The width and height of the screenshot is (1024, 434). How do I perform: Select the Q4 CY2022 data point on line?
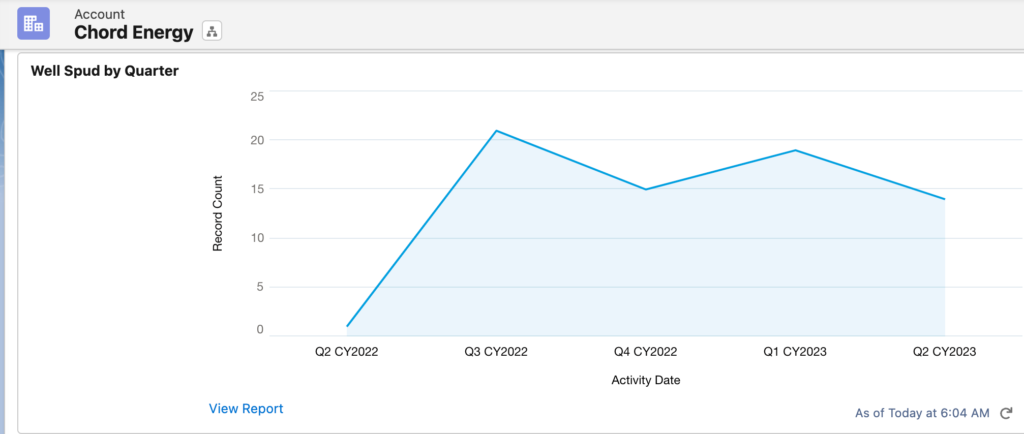[x=646, y=189]
